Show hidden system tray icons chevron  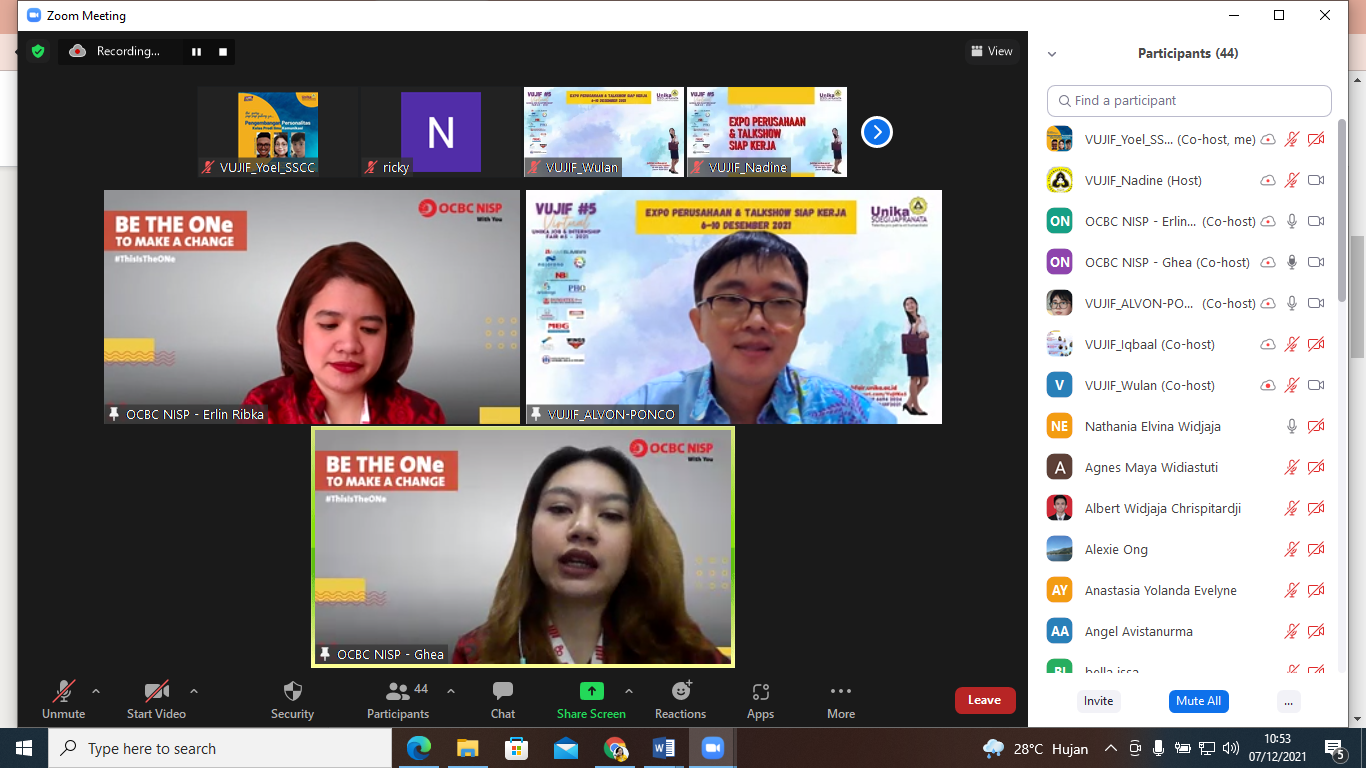click(1111, 748)
